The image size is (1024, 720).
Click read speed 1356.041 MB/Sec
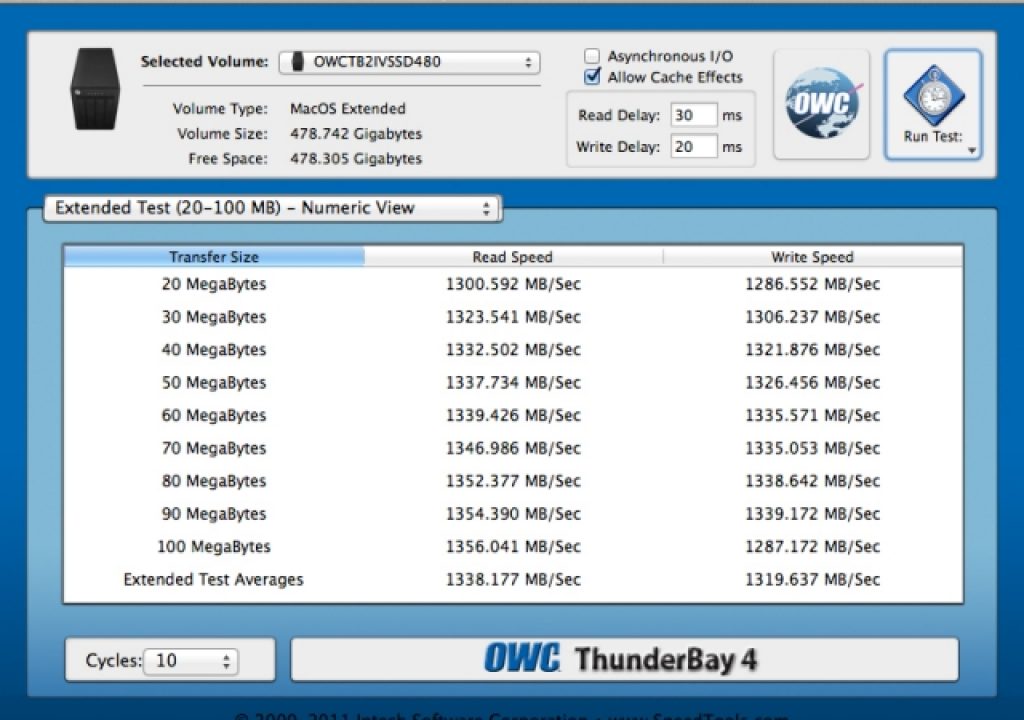coord(513,546)
